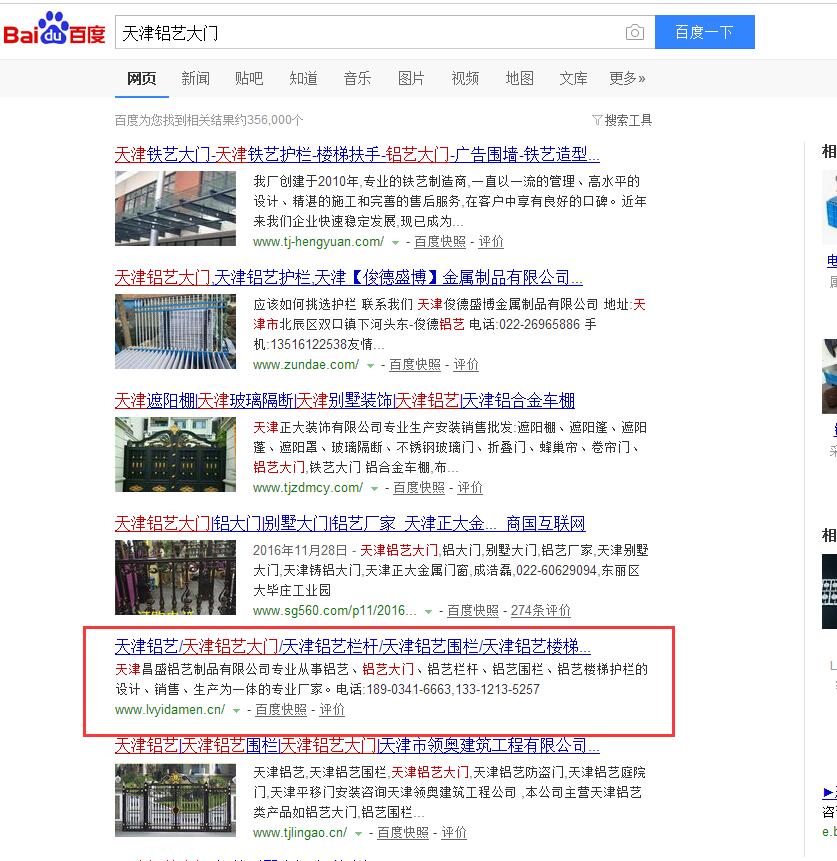Open result 天津铁艺大门-天津铁艺护栏-楼梯扶手
This screenshot has height=861, width=837.
357,154
